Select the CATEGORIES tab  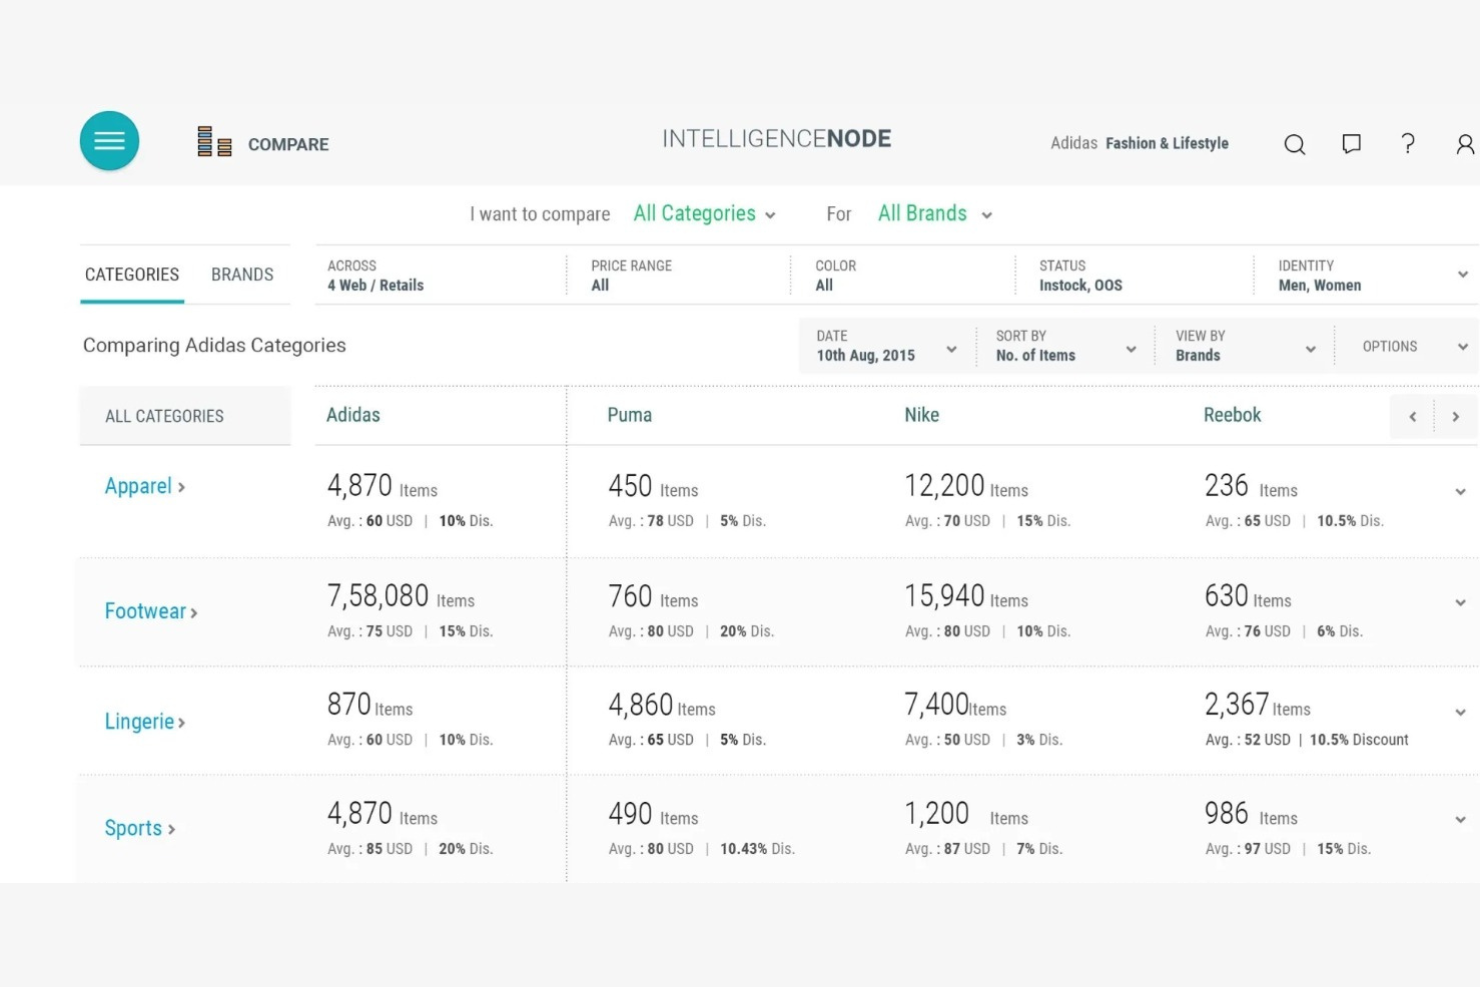[131, 274]
